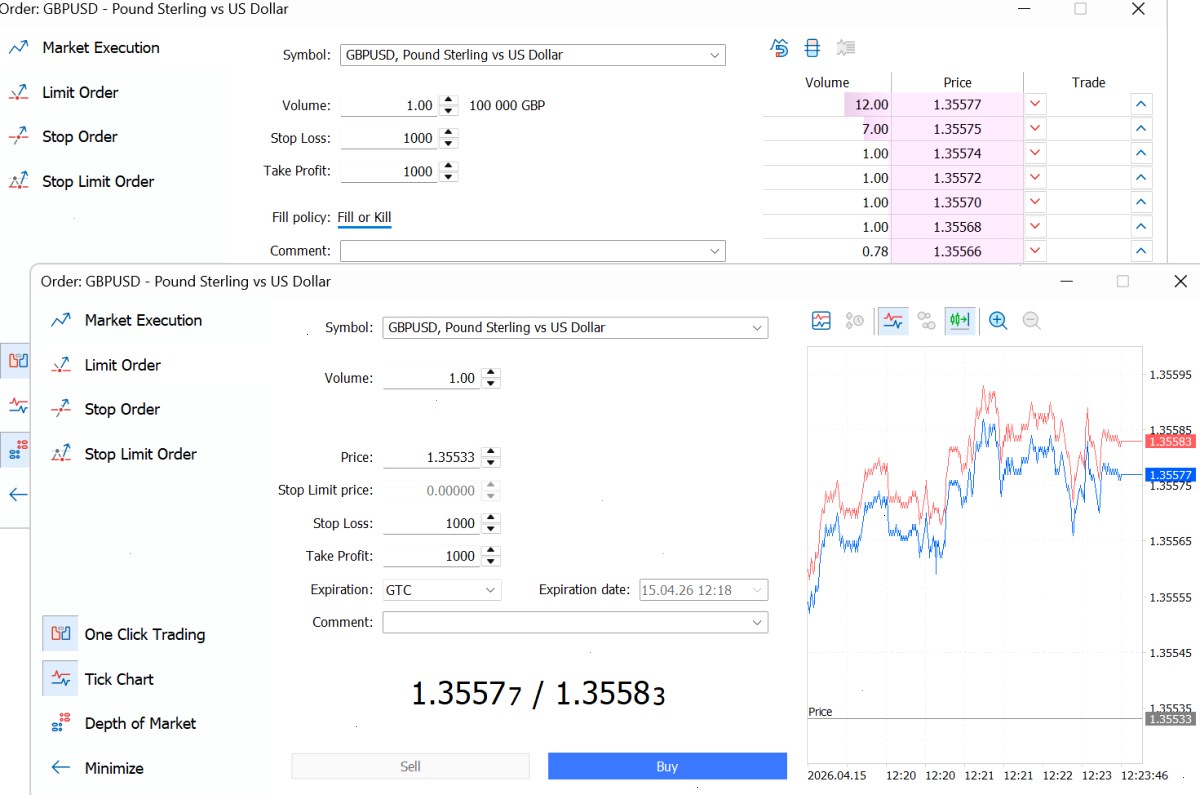Image resolution: width=1200 pixels, height=795 pixels.
Task: Click sell arrow at price 1.35577
Action: 1035,104
